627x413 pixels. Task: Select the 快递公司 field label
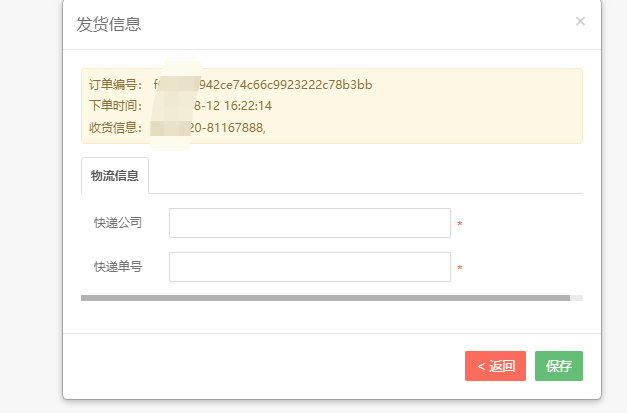[x=118, y=223]
